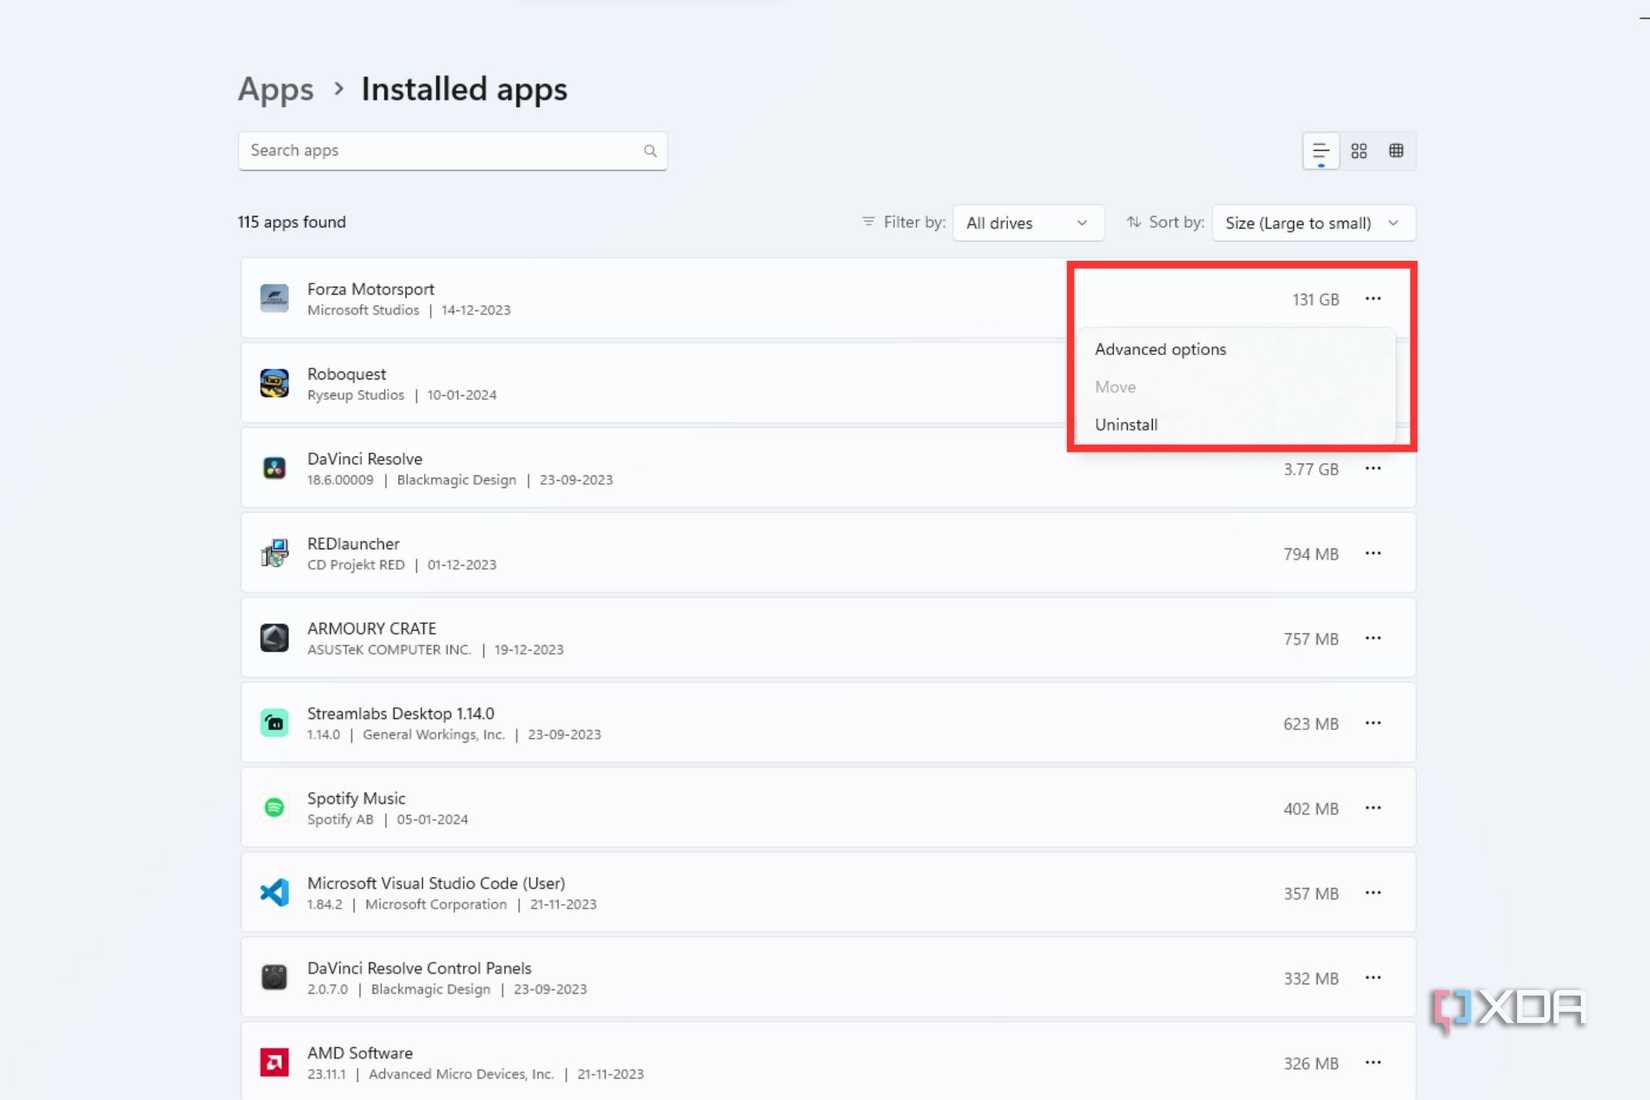Click the Spotify Music app icon

[274, 807]
